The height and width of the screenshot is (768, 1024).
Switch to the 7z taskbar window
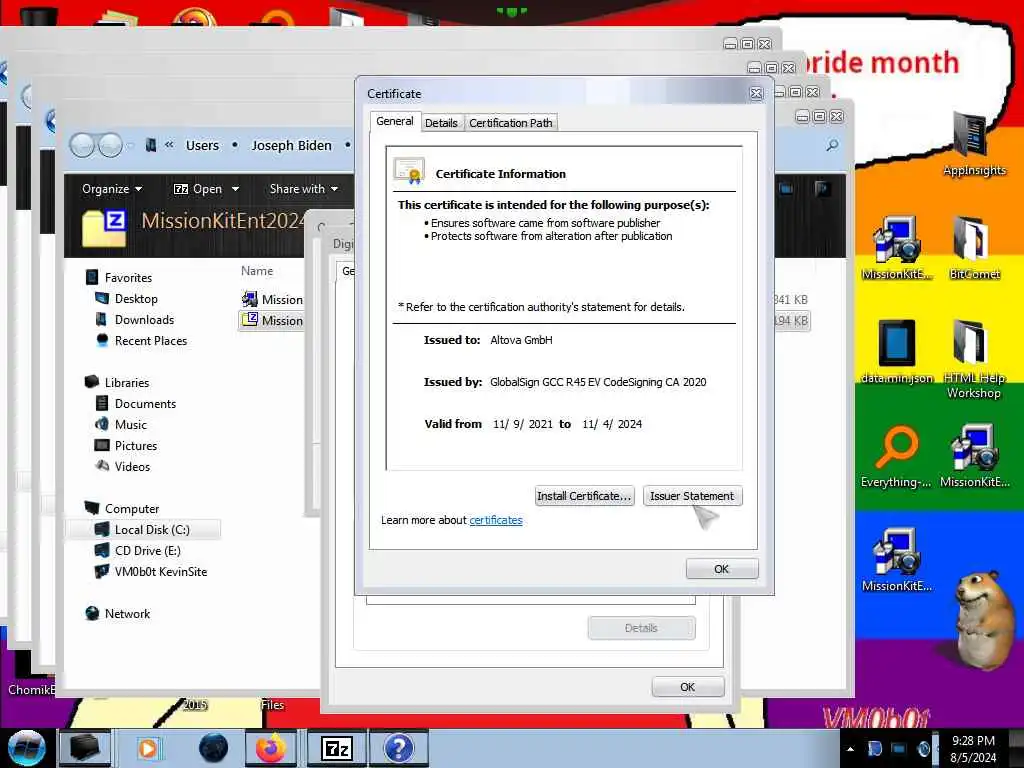pos(336,748)
